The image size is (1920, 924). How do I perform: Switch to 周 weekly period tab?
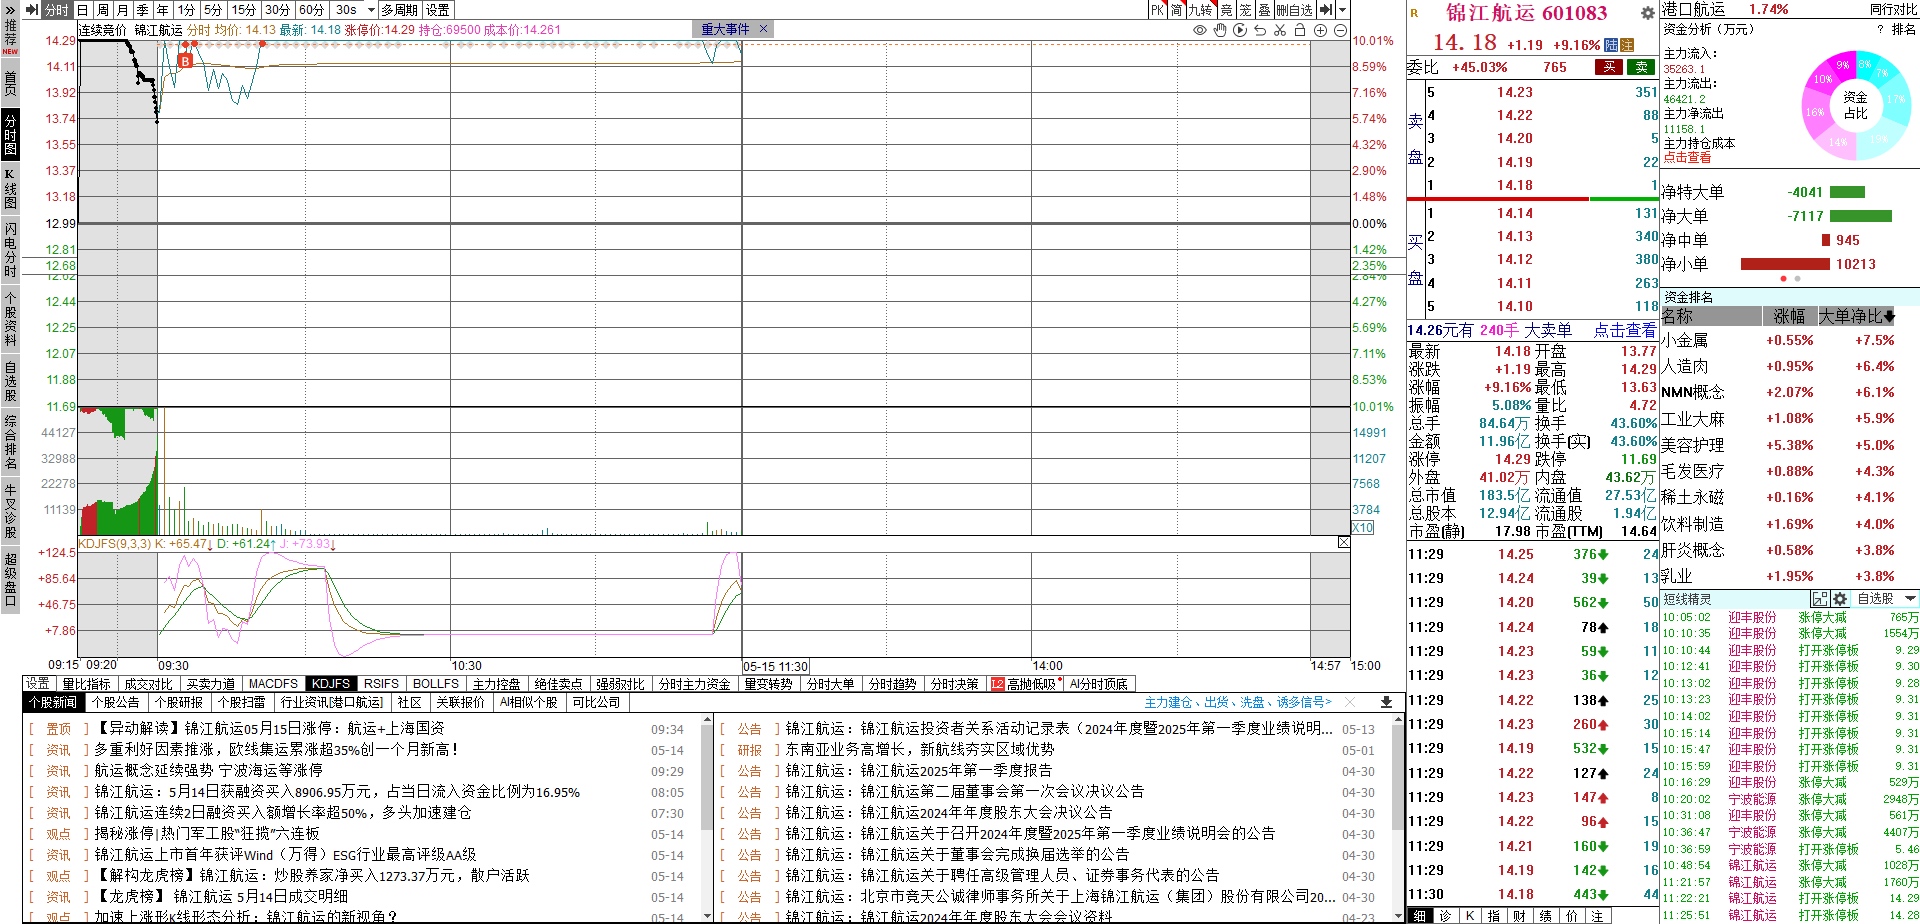pos(102,10)
